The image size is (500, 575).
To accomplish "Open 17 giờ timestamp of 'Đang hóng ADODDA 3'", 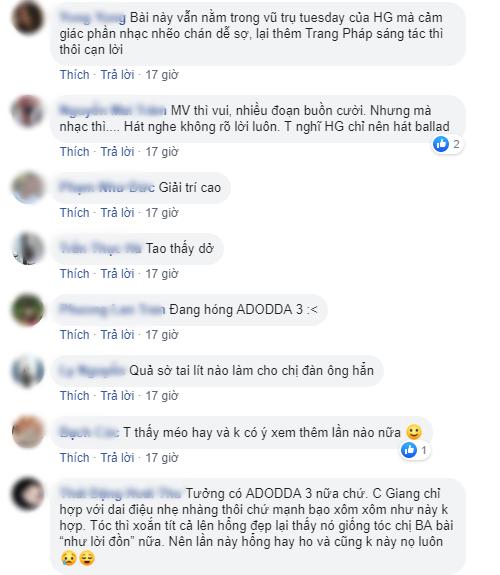I will pos(162,335).
